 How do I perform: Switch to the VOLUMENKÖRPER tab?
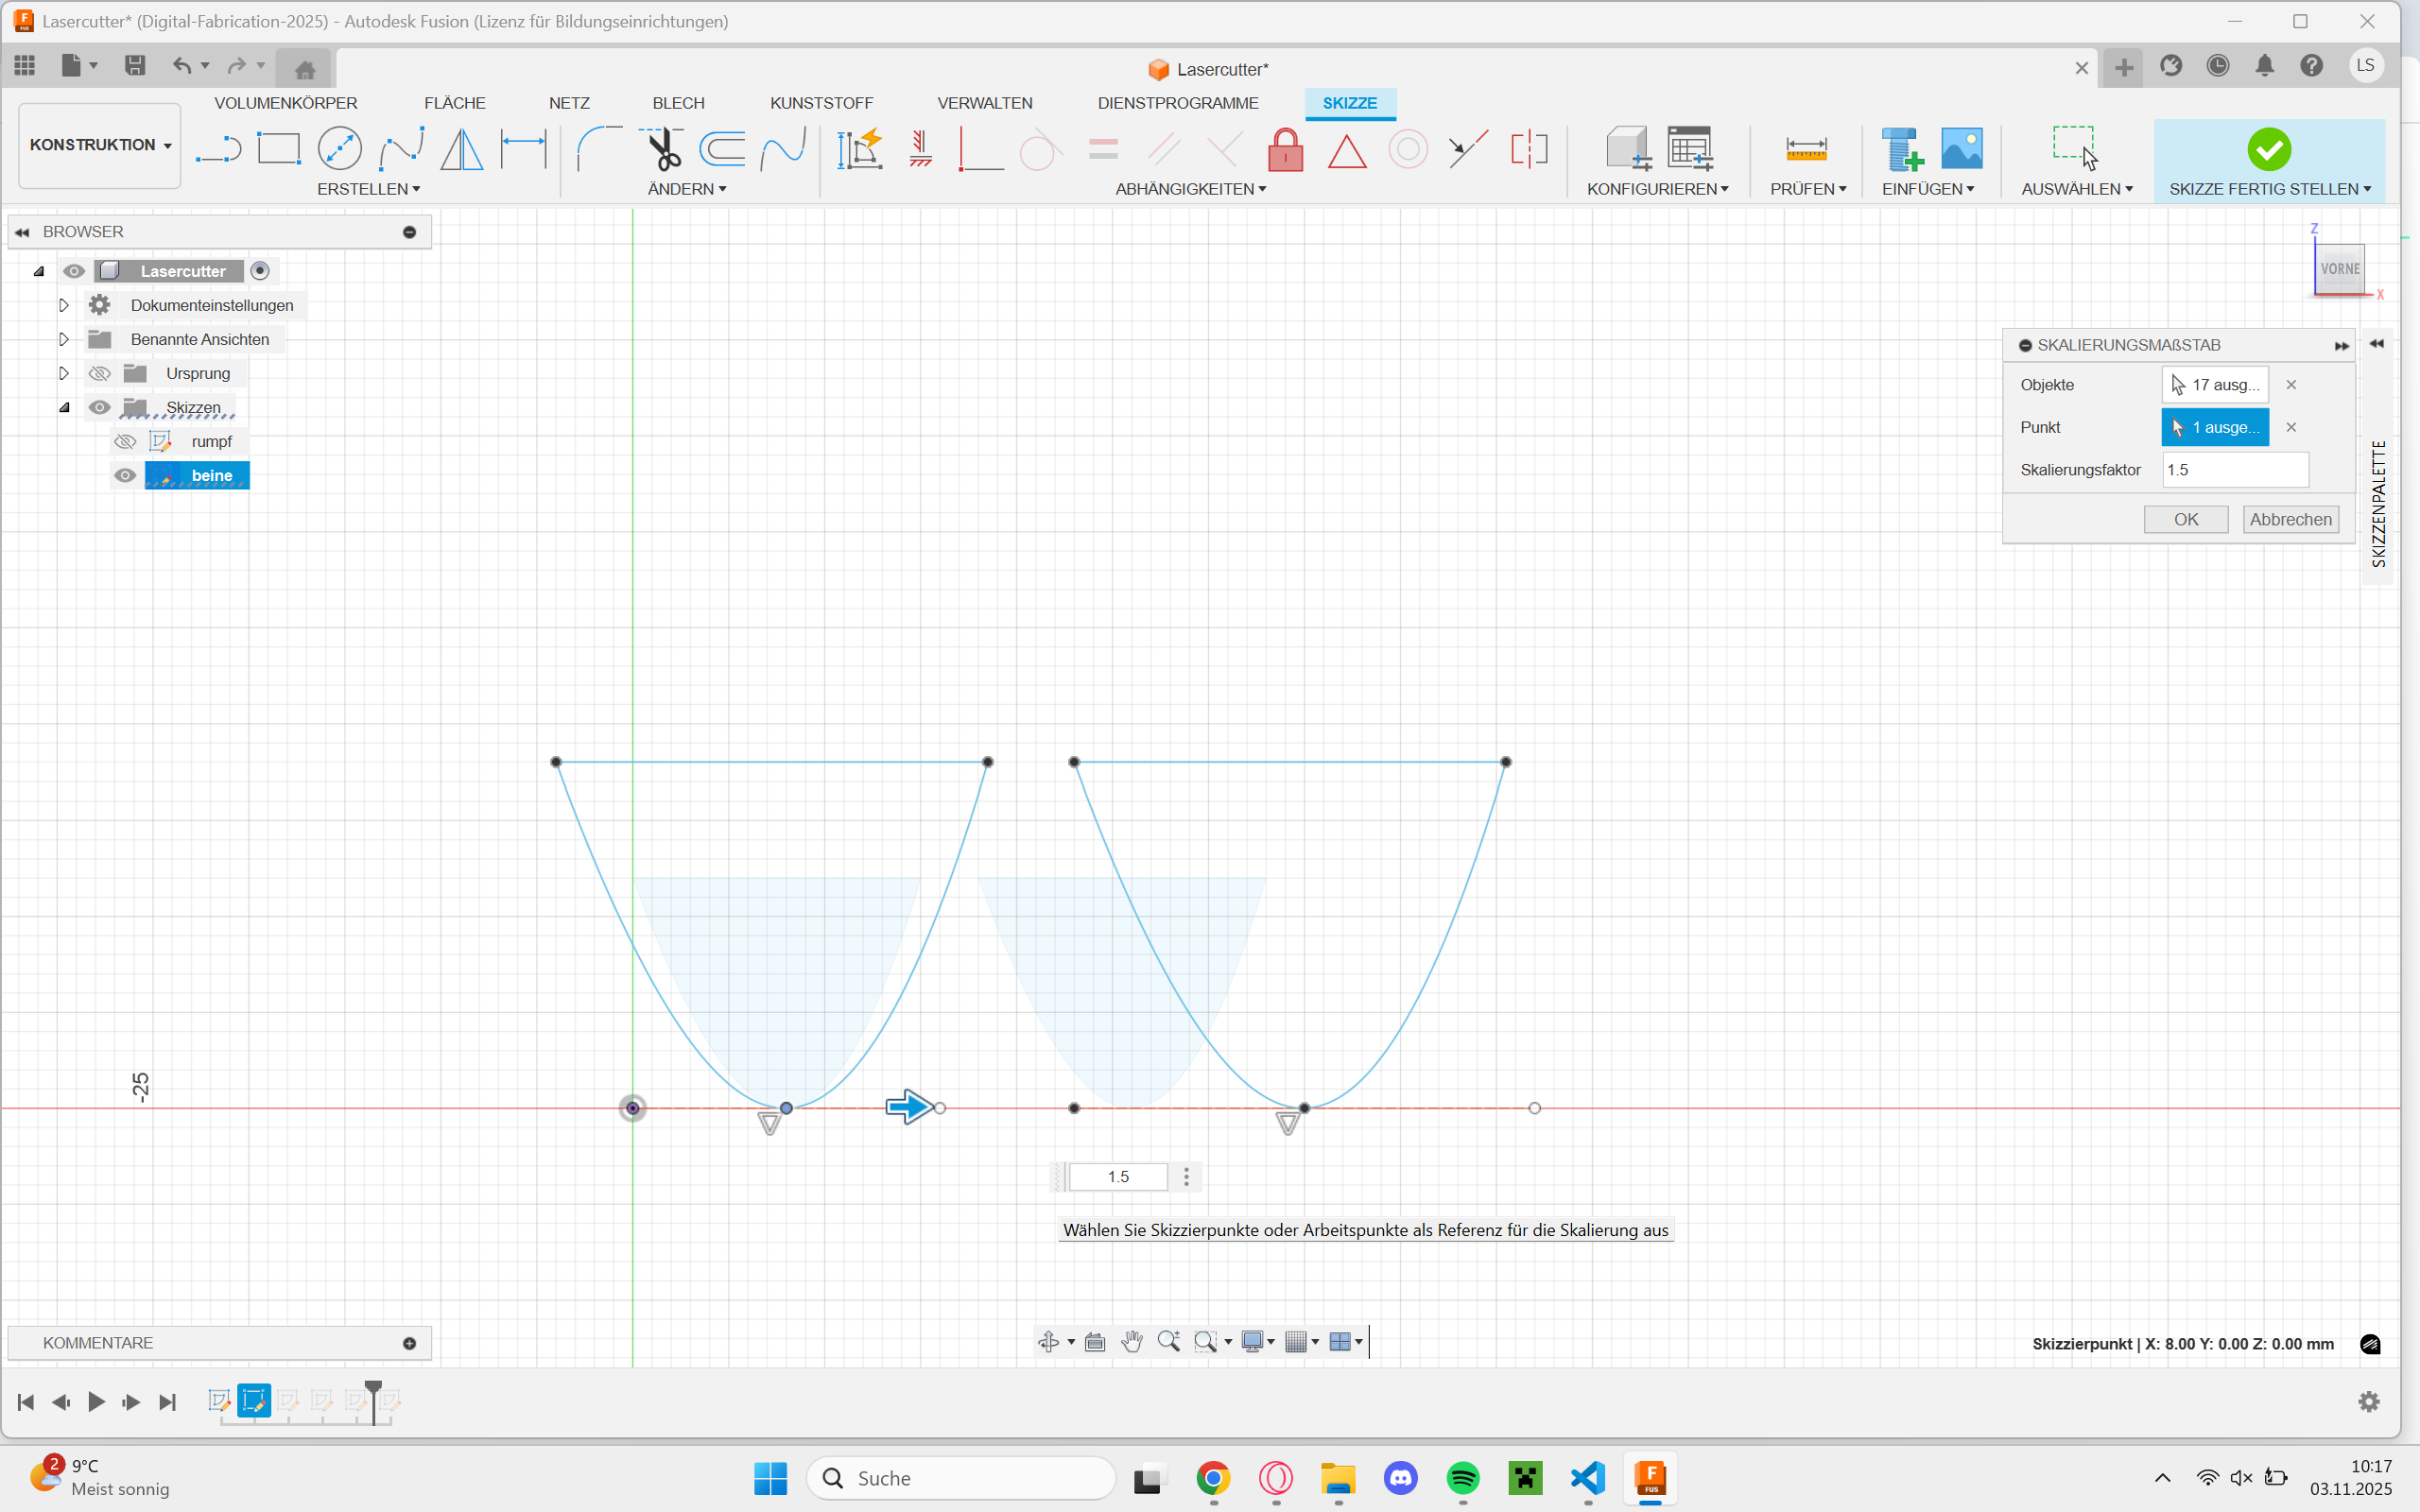point(285,103)
